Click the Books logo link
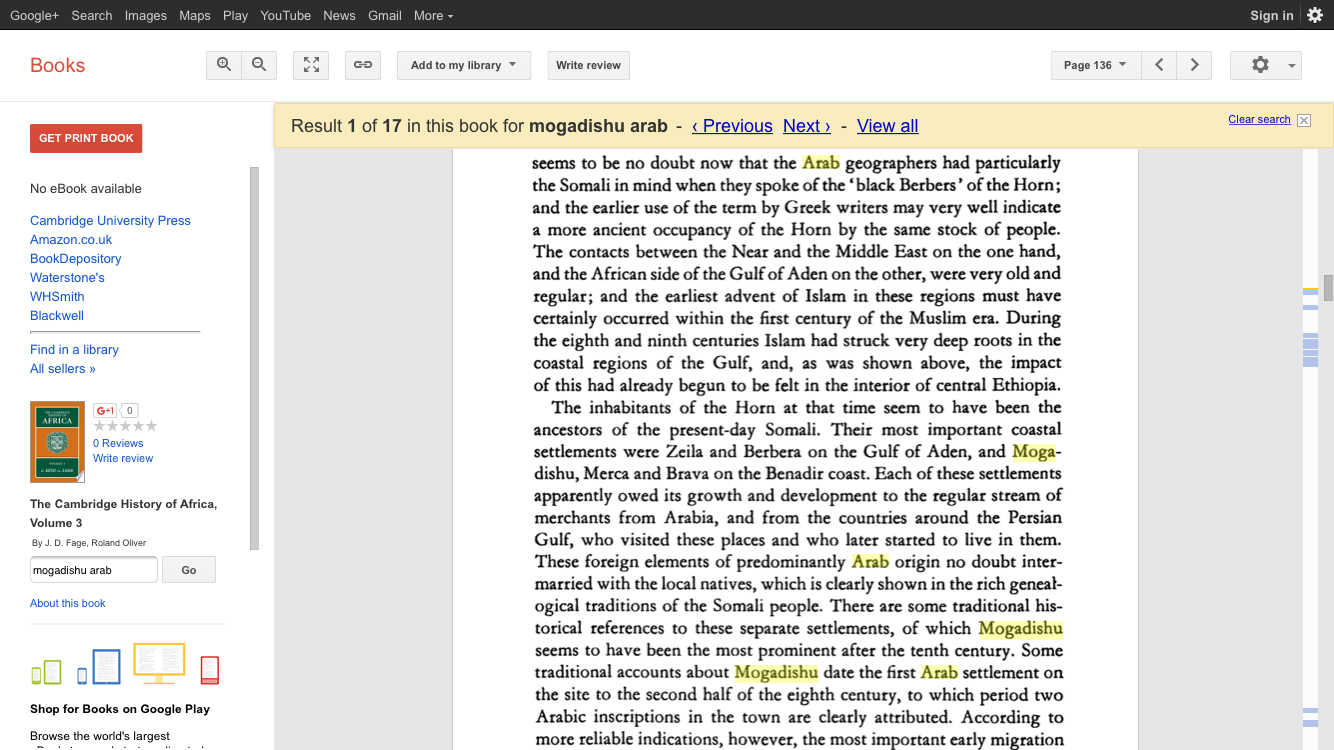1334x750 pixels. pos(57,65)
